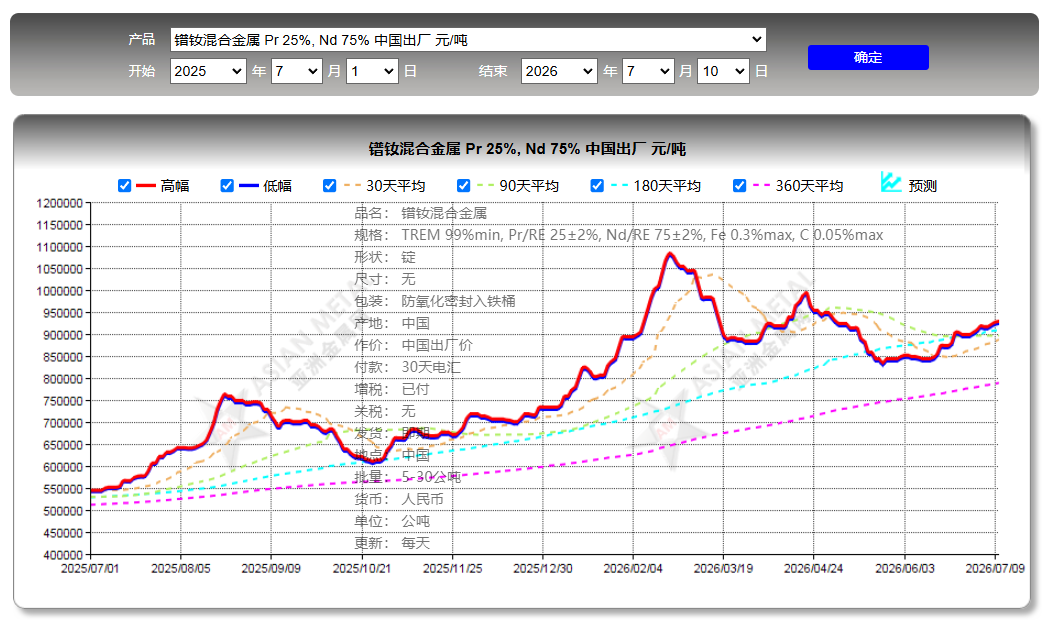This screenshot has height=620, width=1044.
Task: Click the 开始 start date label
Action: pyautogui.click(x=141, y=71)
